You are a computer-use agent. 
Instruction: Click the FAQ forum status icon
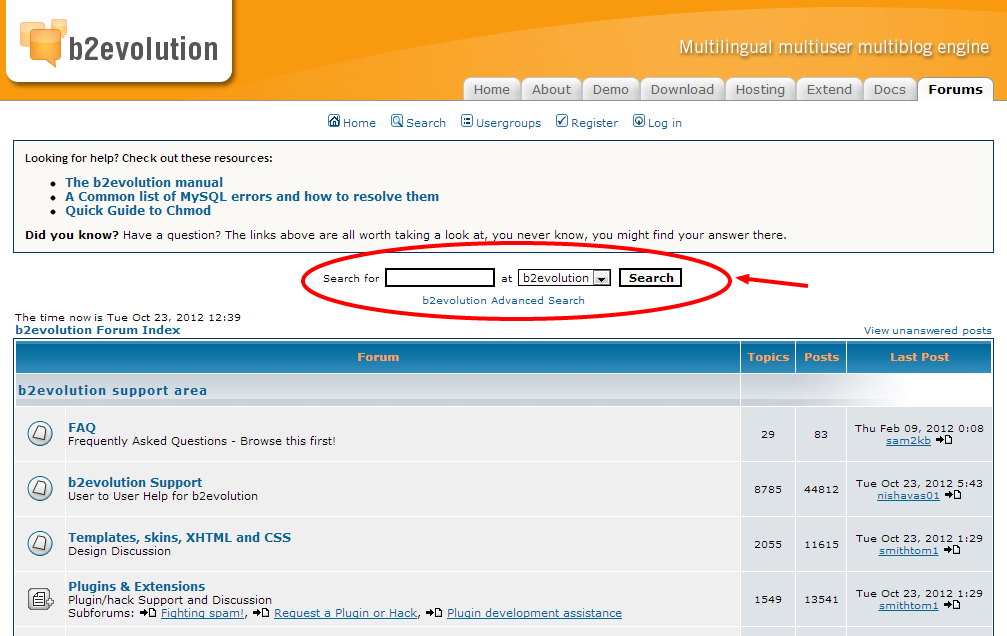click(x=40, y=434)
